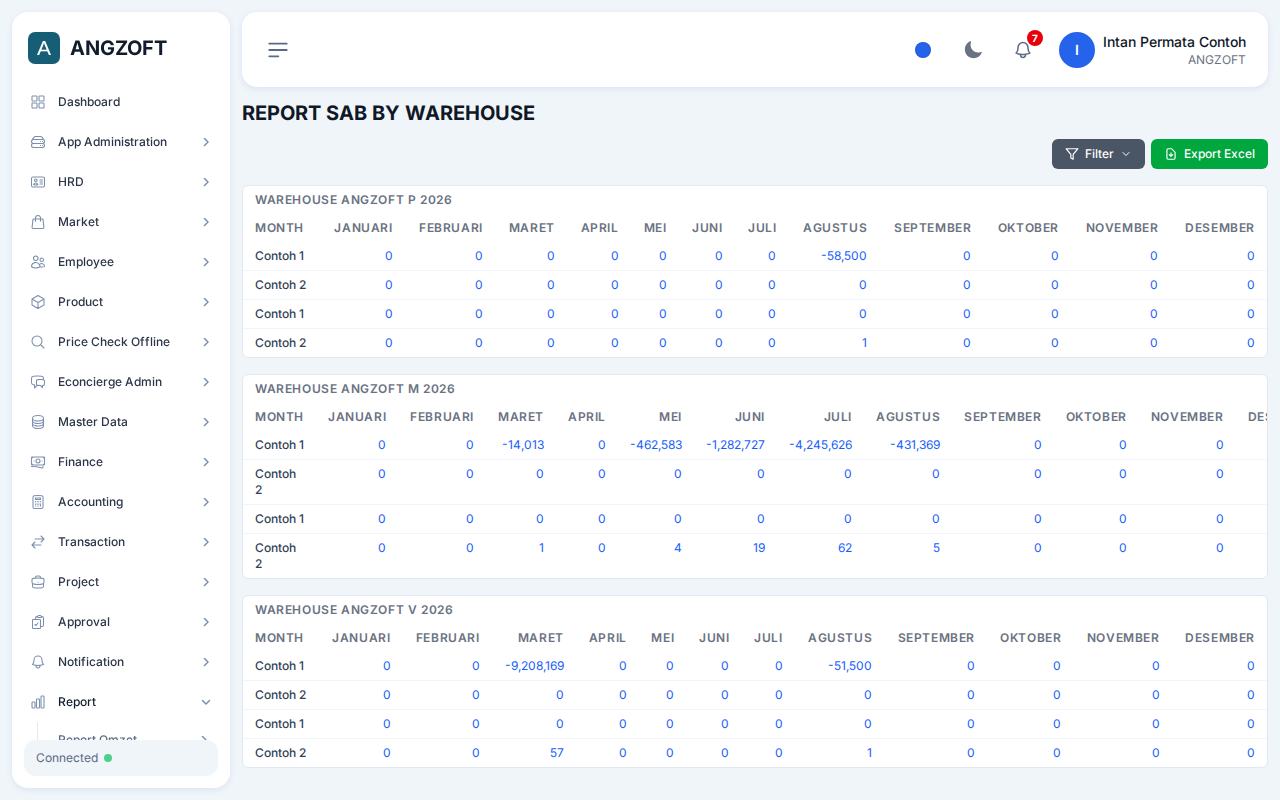1280x800 pixels.
Task: Click the Approval clipboard icon
Action: (x=38, y=622)
